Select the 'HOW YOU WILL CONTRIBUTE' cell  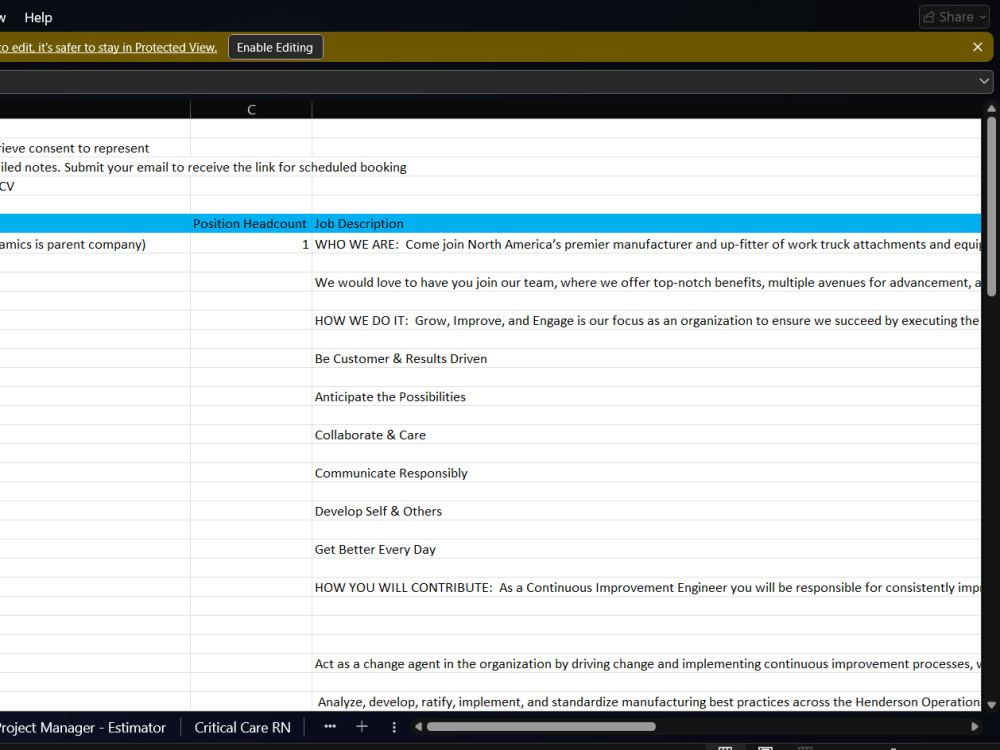coord(647,588)
